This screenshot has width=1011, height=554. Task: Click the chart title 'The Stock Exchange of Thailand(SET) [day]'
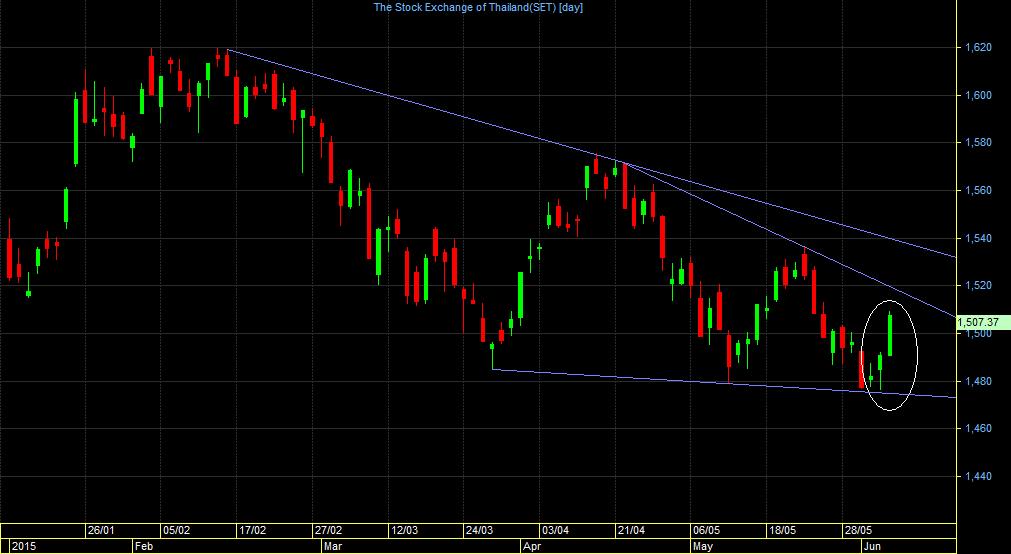(x=478, y=8)
